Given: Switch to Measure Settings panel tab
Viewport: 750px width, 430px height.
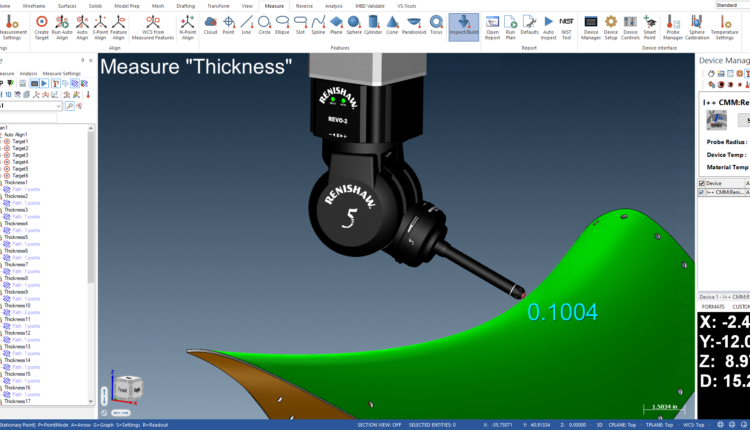Looking at the screenshot, I should [62, 73].
